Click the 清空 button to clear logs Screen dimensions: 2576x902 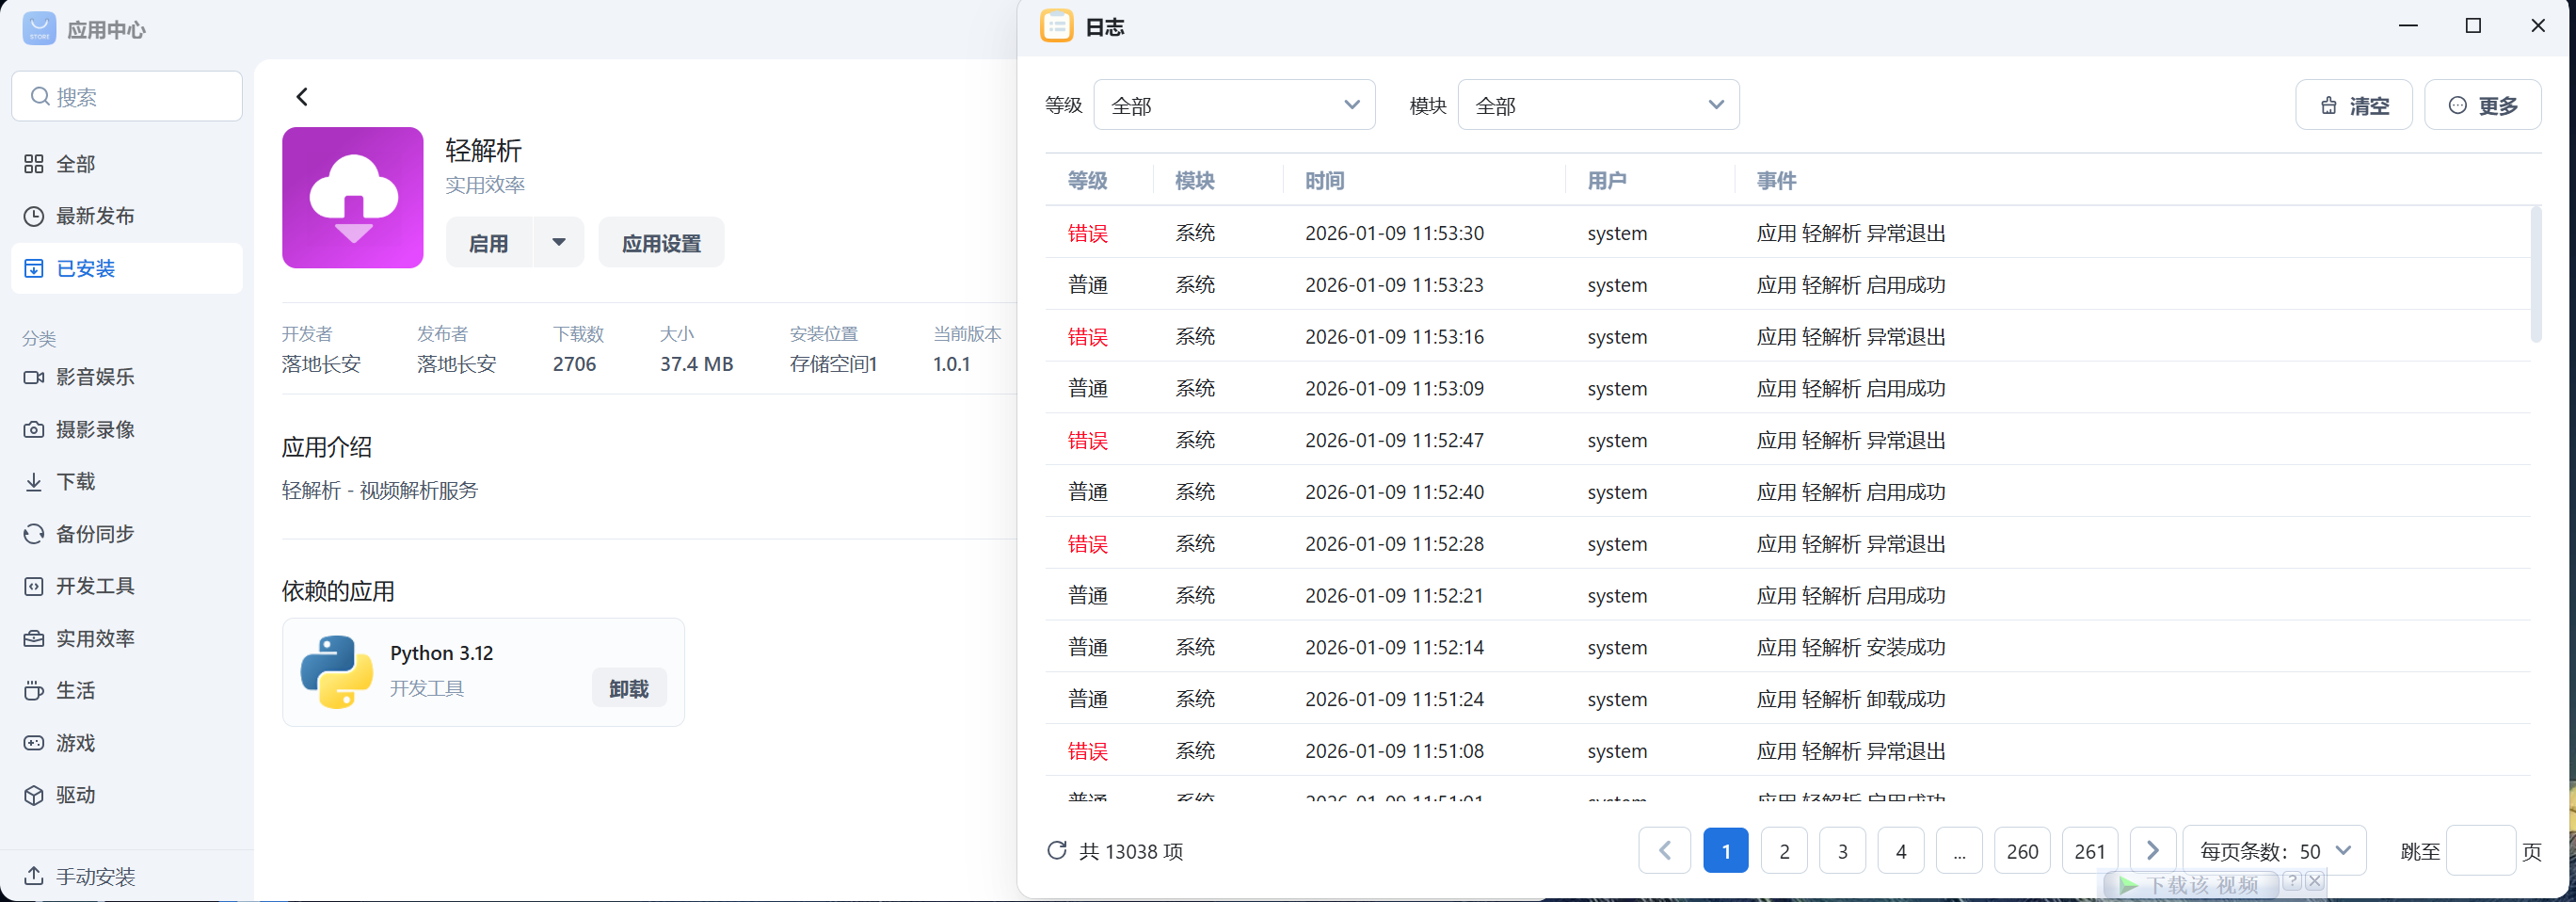(2354, 104)
